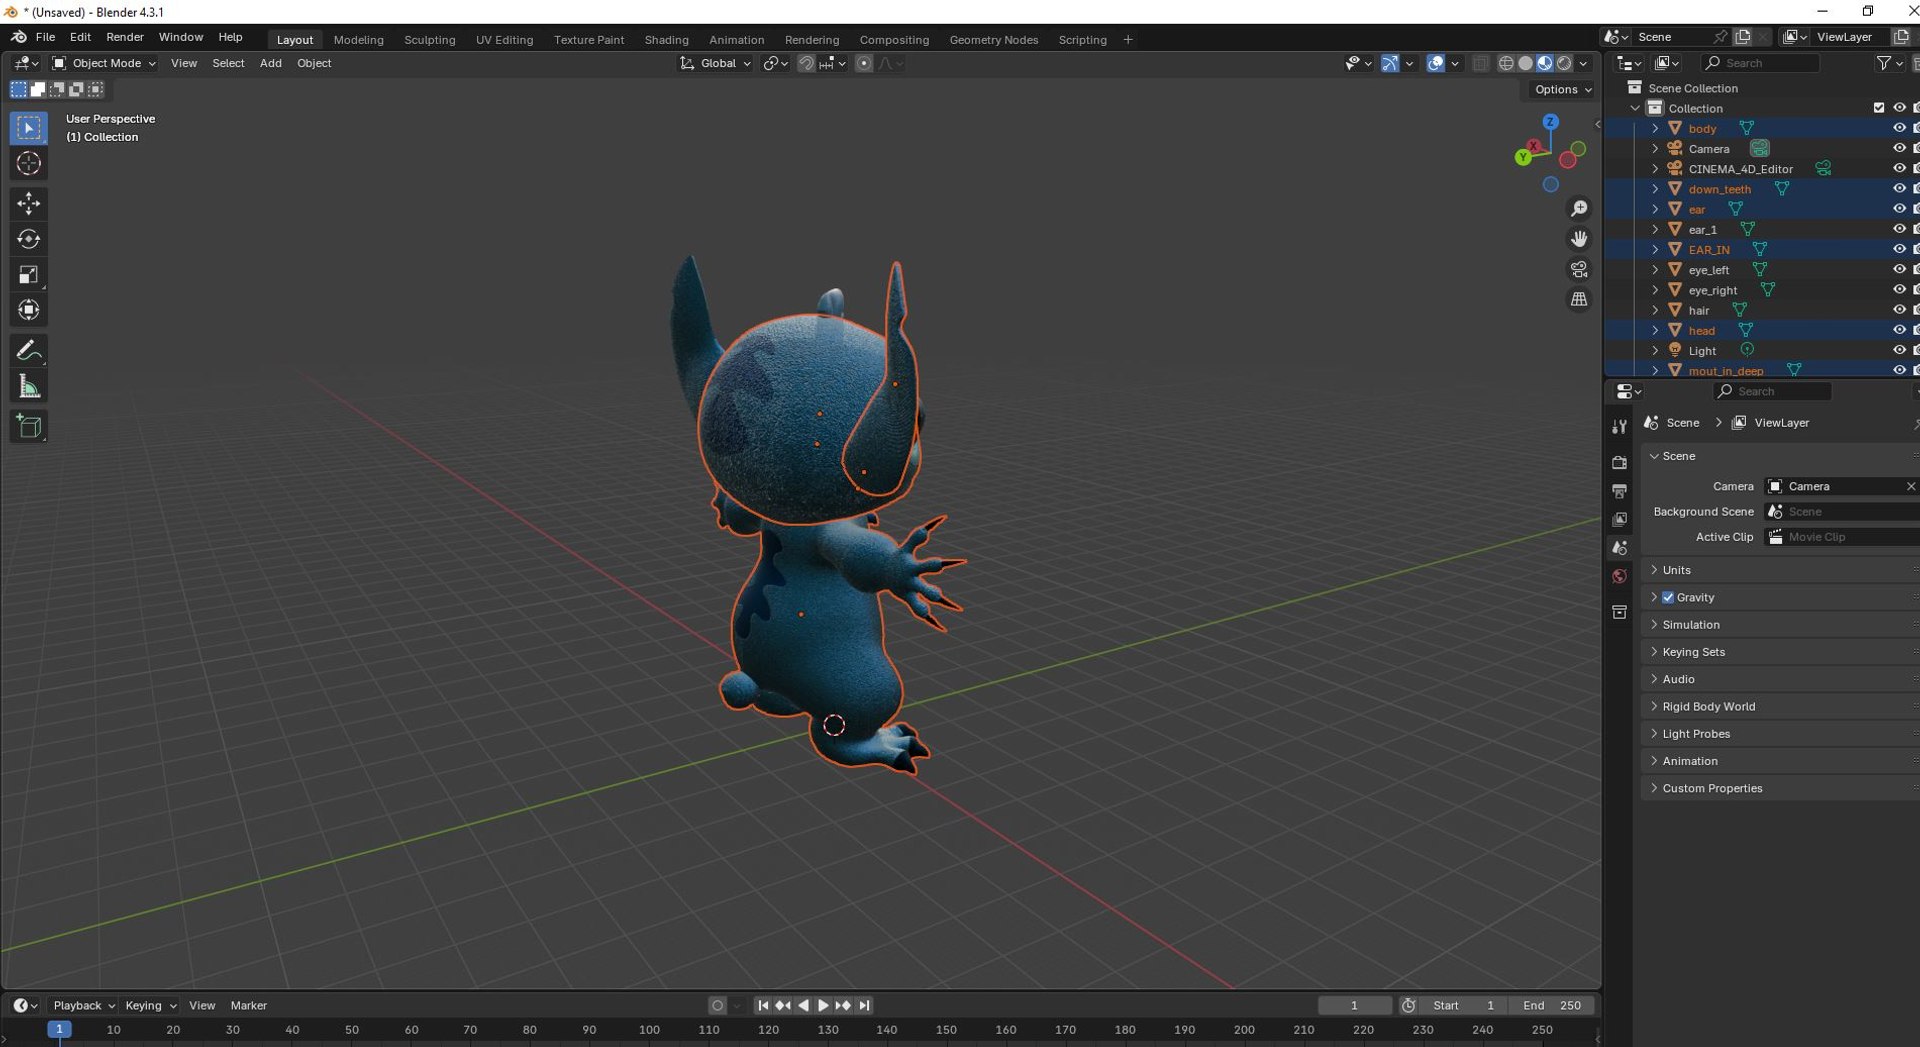Open the Render properties tab

1619,463
